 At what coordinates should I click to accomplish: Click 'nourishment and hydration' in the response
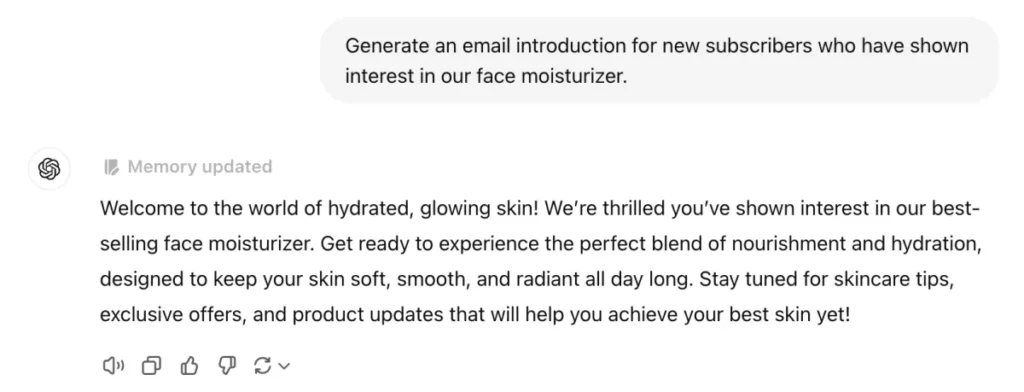(x=857, y=244)
